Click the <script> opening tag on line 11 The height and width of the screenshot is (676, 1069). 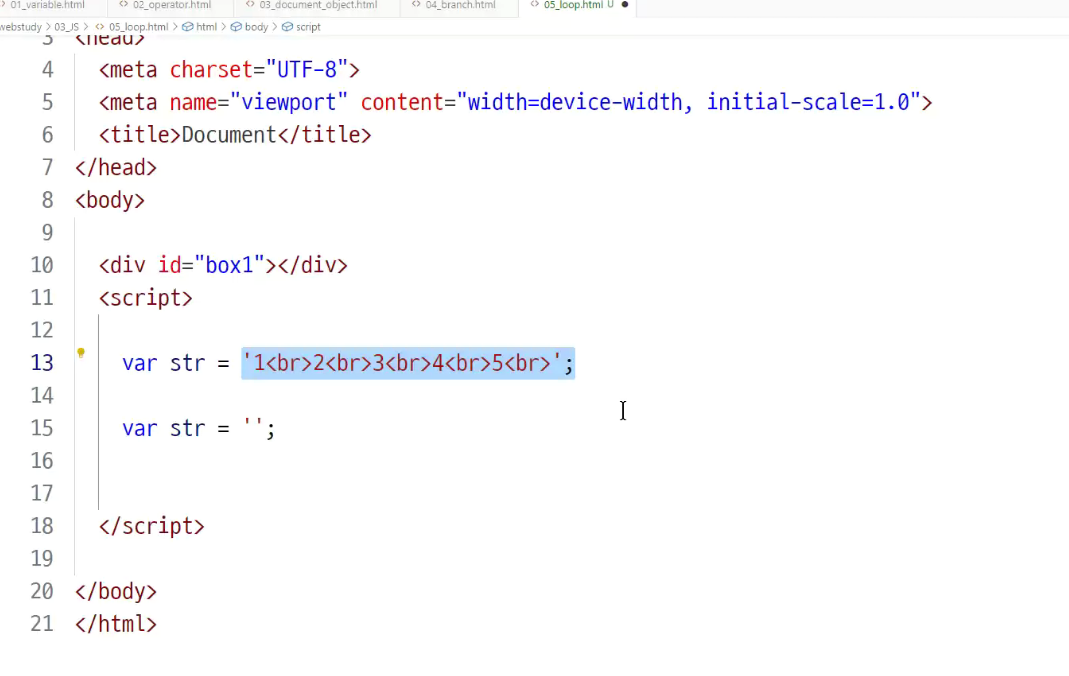[x=146, y=298]
